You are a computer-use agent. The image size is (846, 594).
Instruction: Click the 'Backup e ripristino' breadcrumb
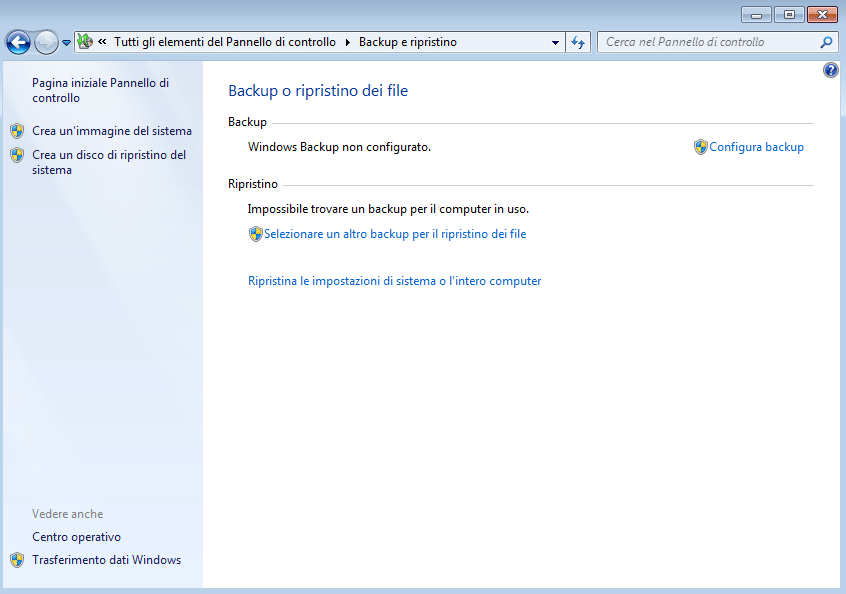408,42
